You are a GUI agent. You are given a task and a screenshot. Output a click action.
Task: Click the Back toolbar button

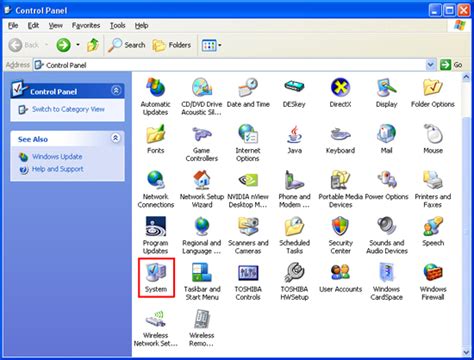point(24,45)
